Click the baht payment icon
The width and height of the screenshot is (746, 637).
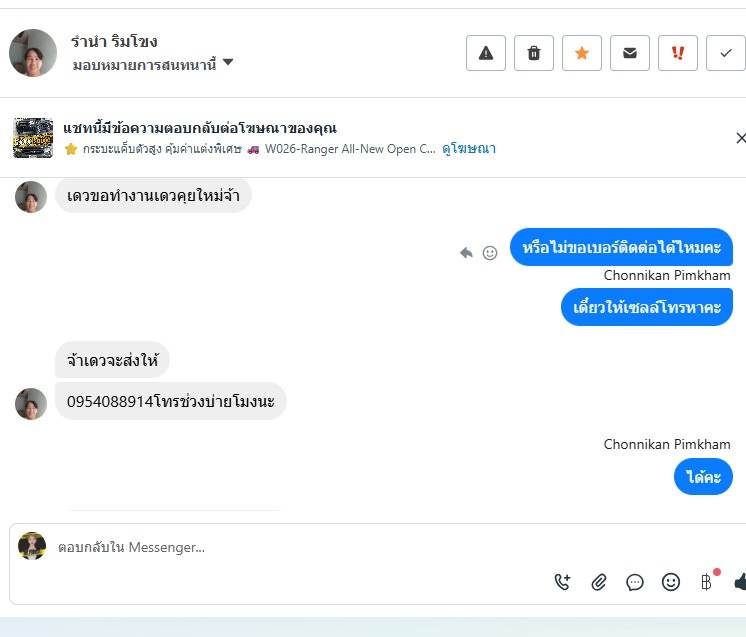pos(706,581)
